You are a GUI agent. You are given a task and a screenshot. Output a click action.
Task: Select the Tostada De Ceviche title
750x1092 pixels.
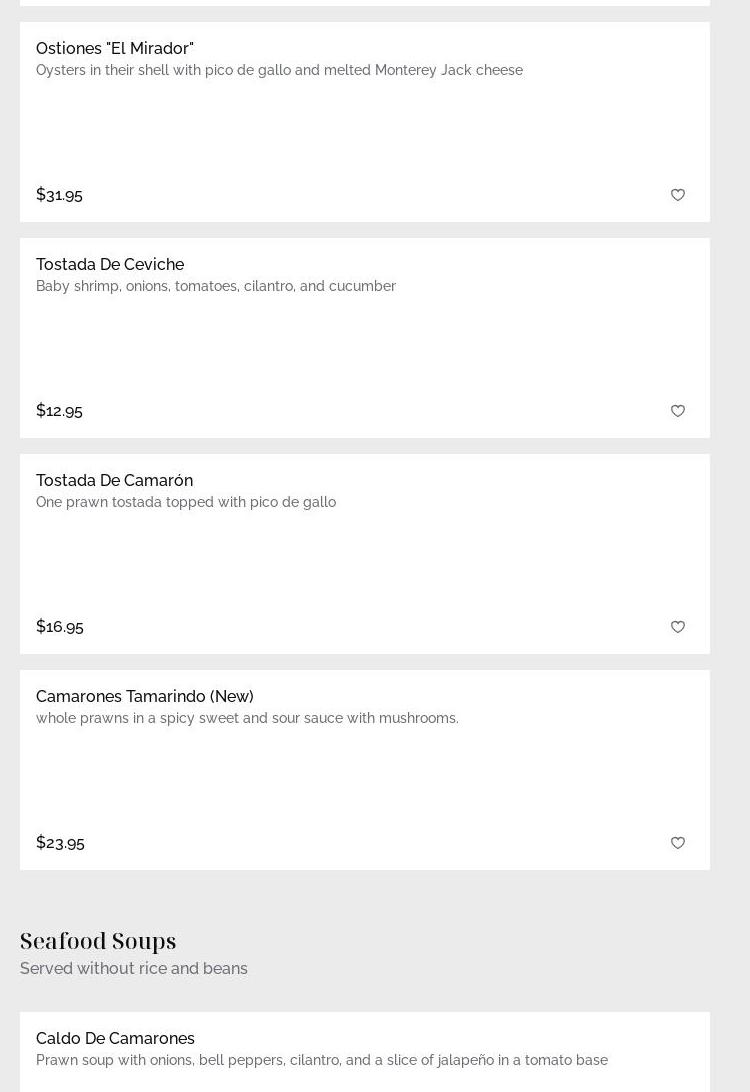point(110,264)
